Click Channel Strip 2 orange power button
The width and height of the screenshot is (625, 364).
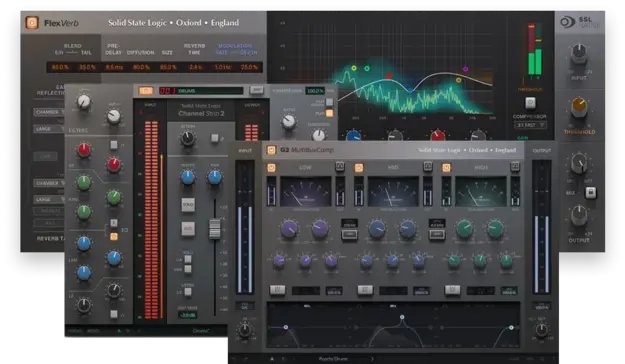pos(145,91)
